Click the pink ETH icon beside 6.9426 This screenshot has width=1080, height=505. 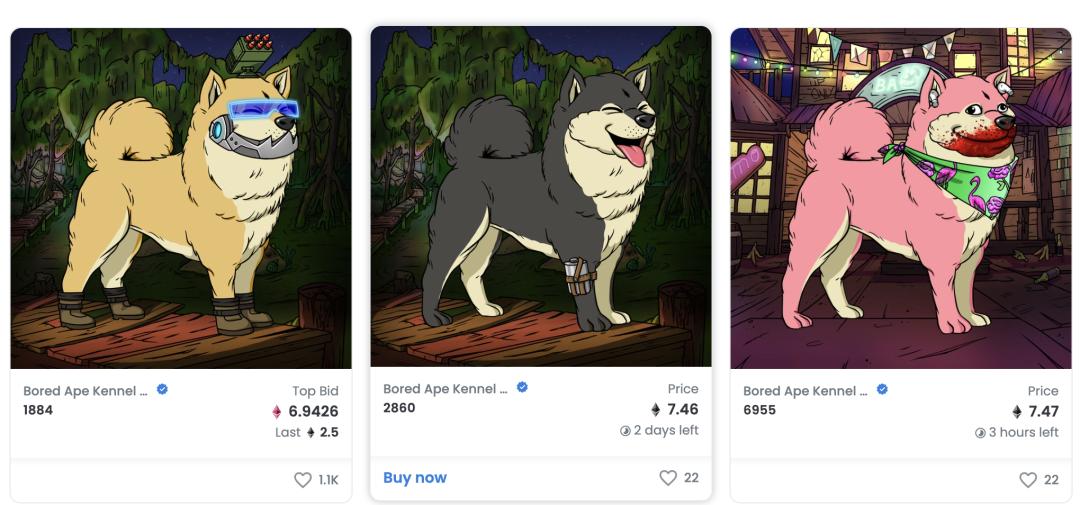277,411
